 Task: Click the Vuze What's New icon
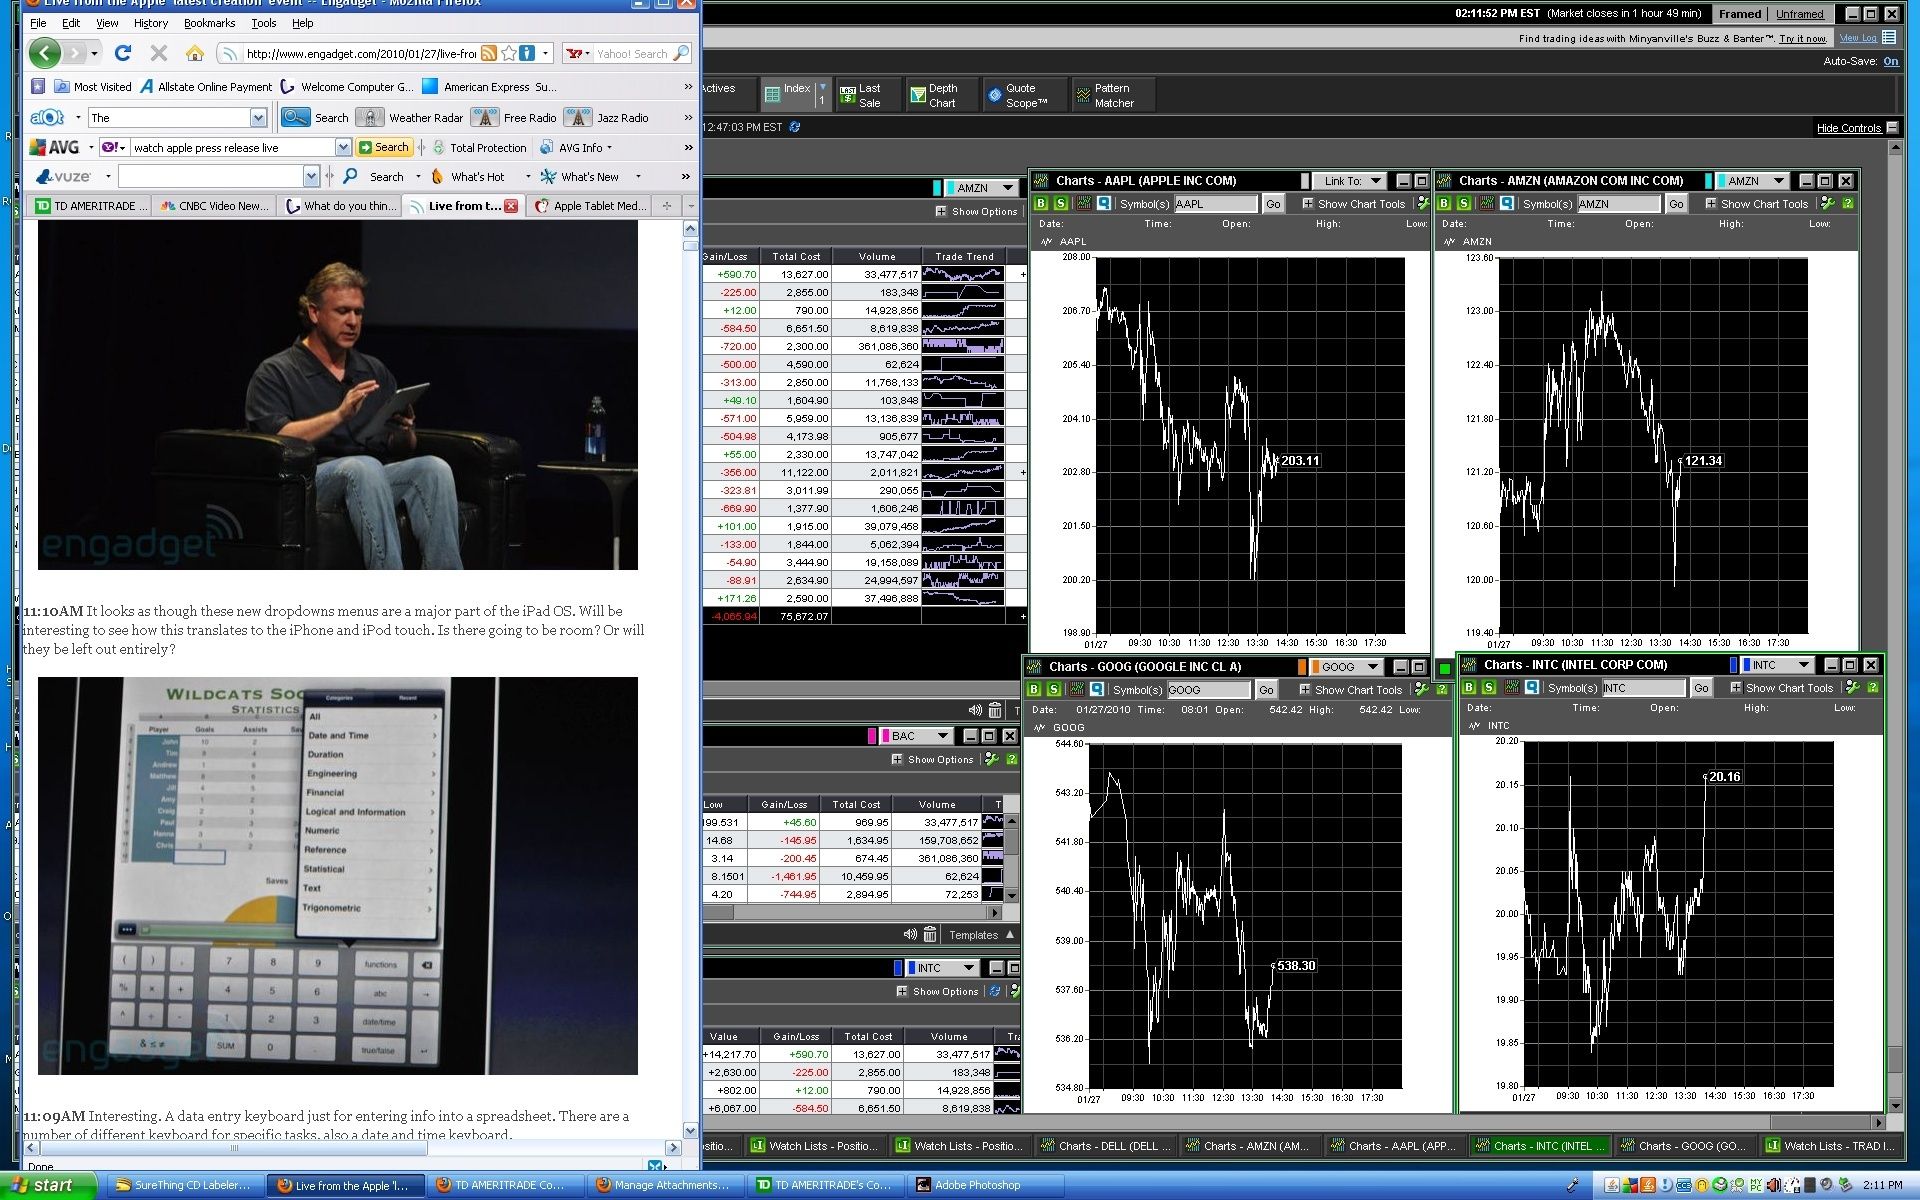pos(548,177)
